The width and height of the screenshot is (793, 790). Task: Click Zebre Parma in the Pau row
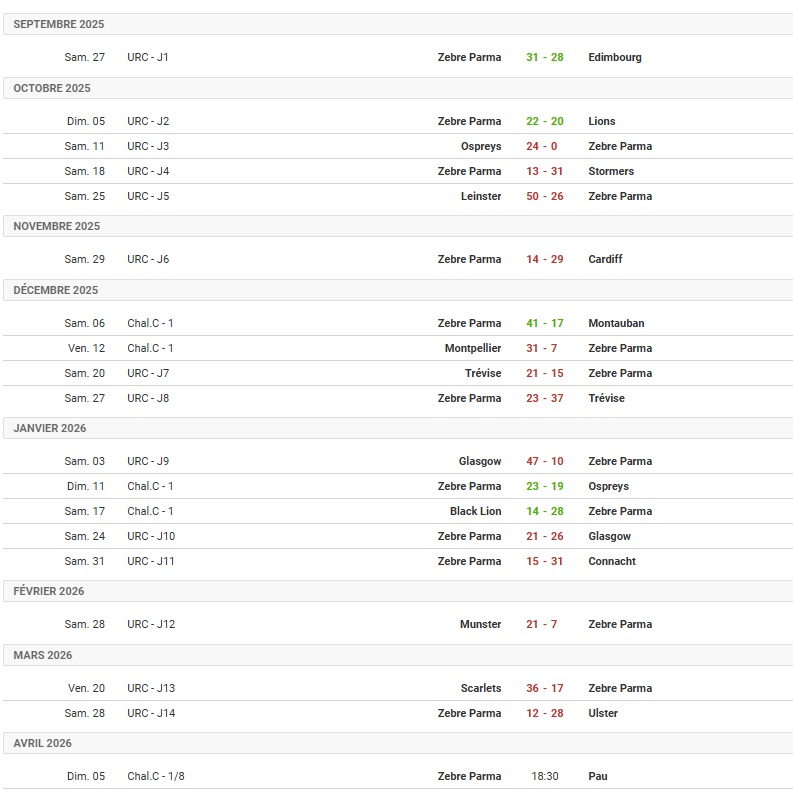tap(469, 776)
